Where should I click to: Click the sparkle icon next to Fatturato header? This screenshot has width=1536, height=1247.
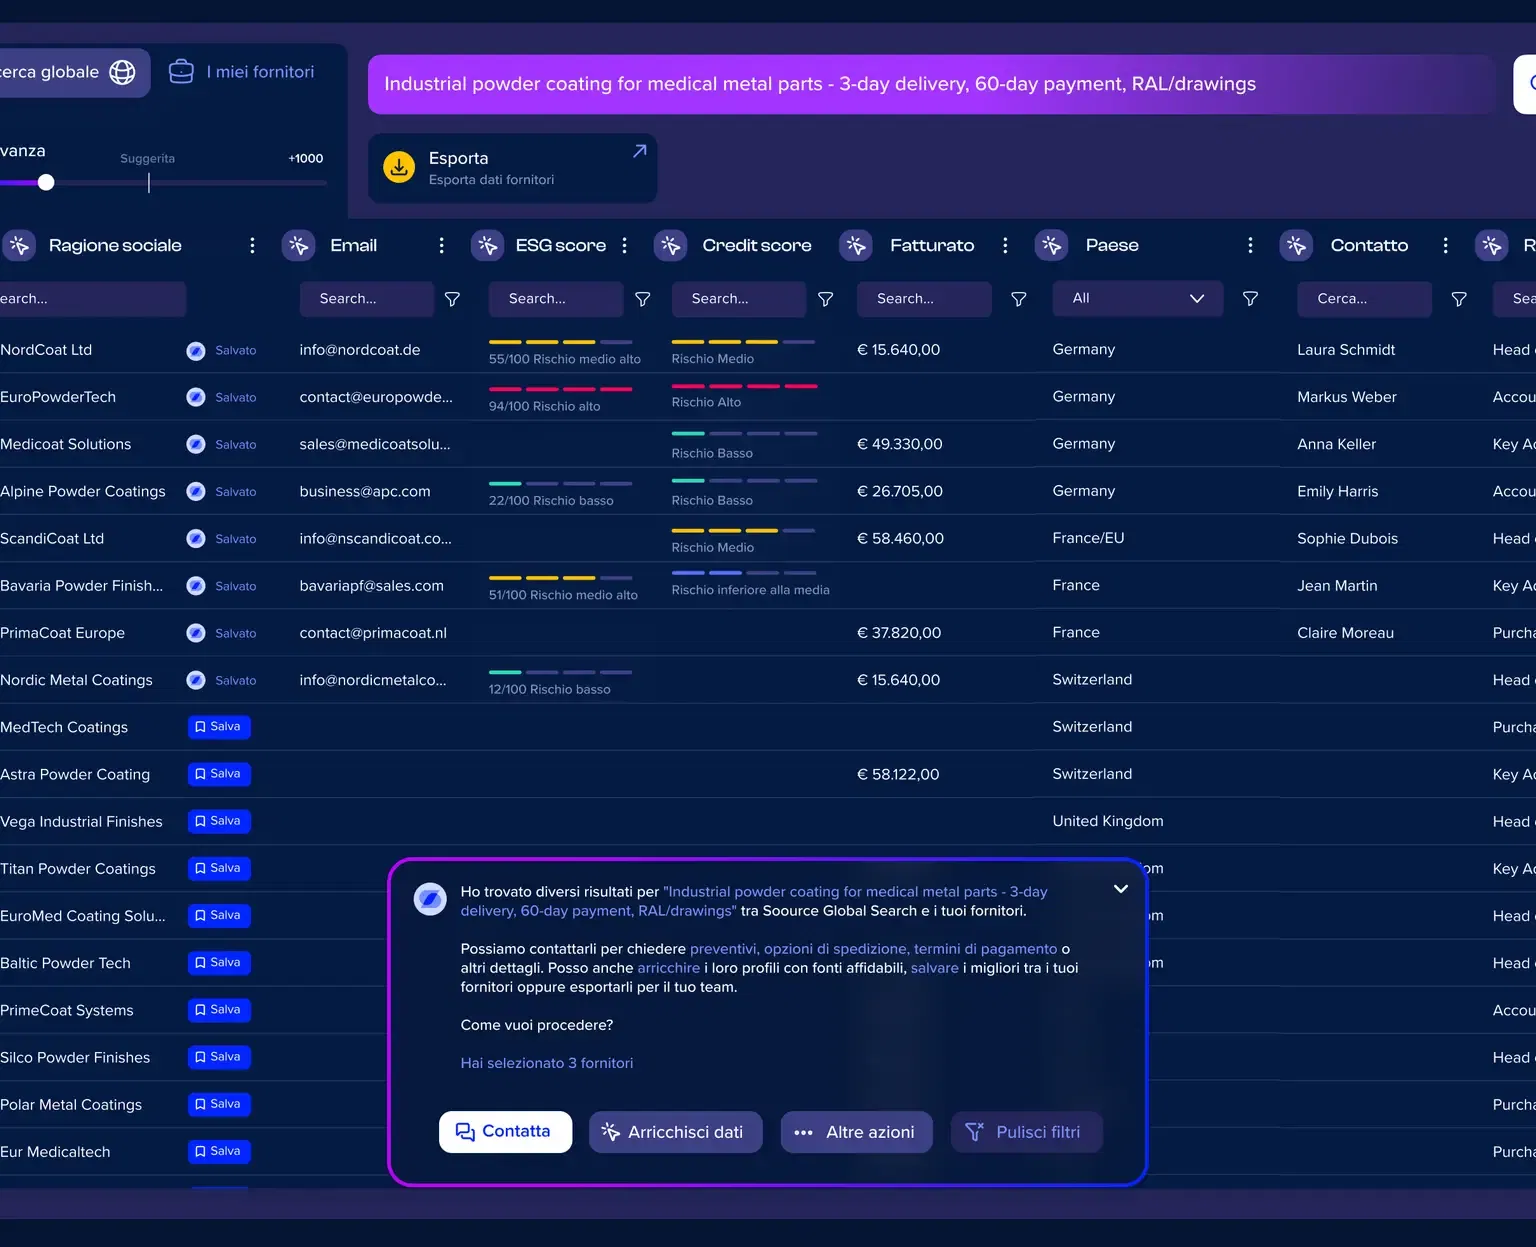pos(855,245)
